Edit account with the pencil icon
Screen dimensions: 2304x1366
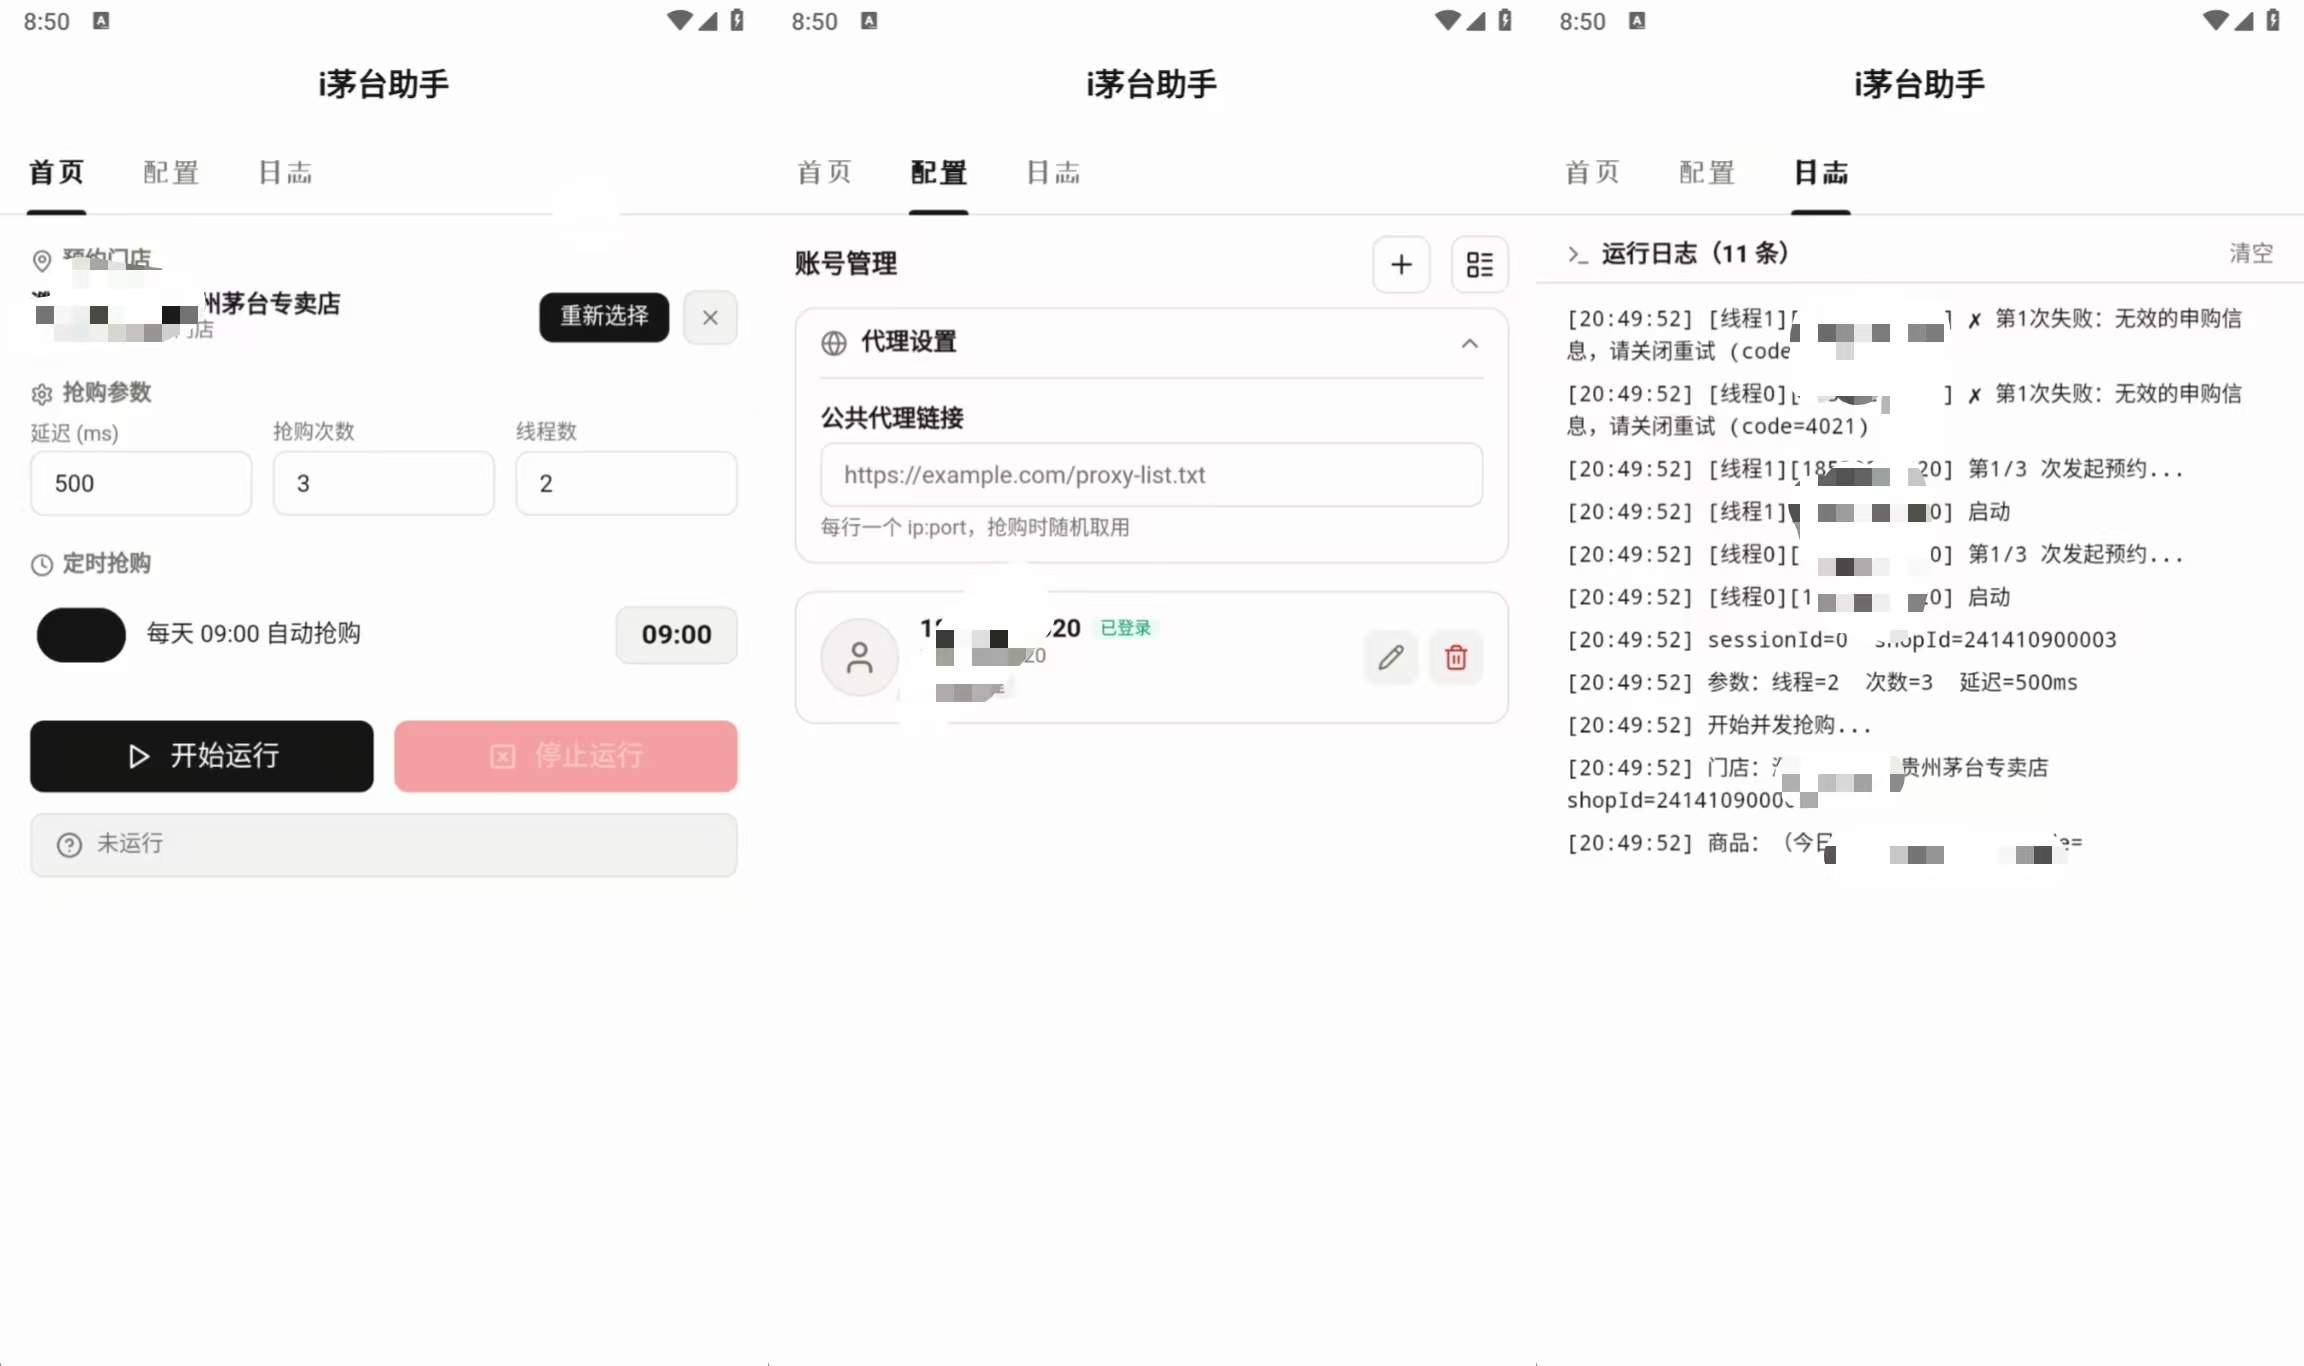pos(1391,657)
